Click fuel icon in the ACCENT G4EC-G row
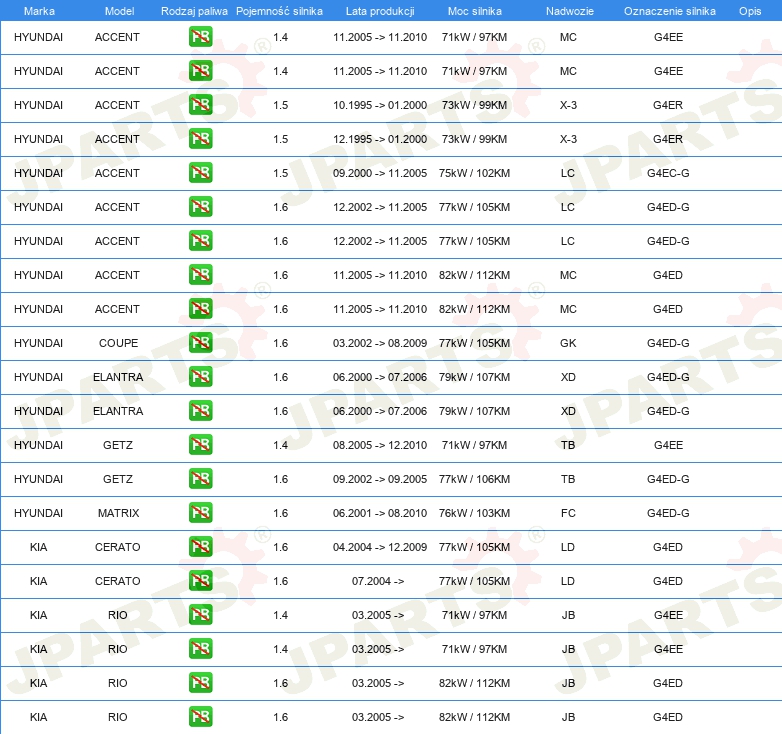782x734 pixels. [x=200, y=173]
